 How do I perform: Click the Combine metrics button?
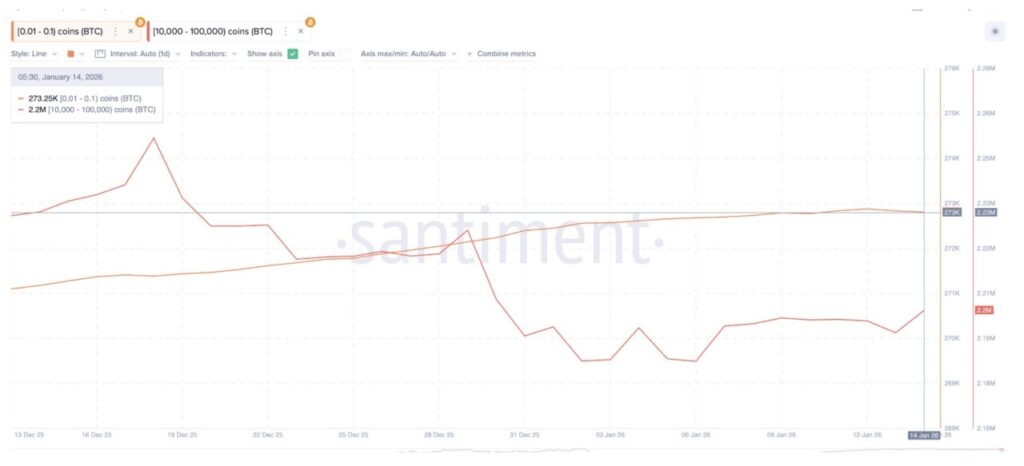tap(506, 53)
